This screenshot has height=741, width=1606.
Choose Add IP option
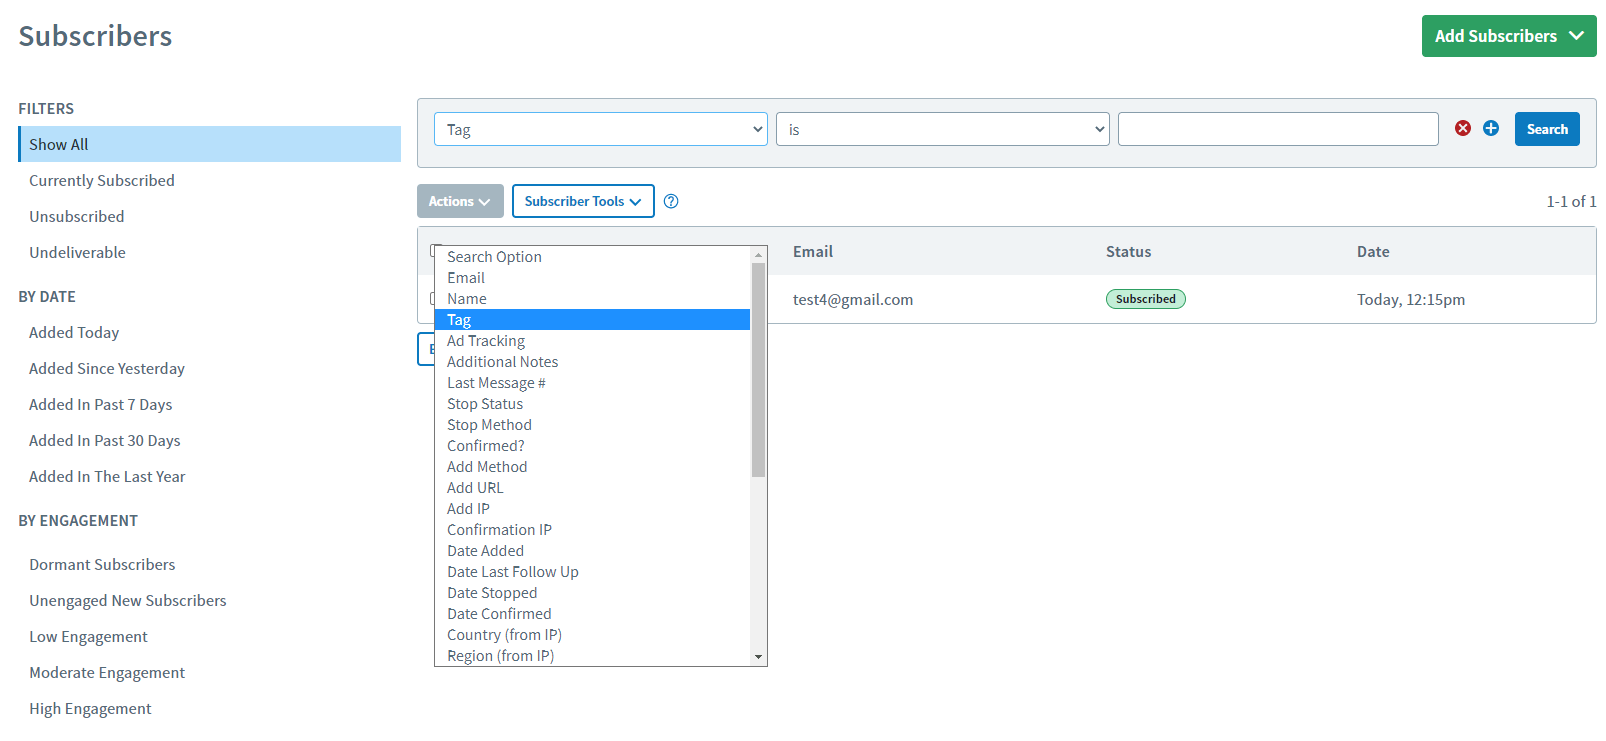click(592, 509)
